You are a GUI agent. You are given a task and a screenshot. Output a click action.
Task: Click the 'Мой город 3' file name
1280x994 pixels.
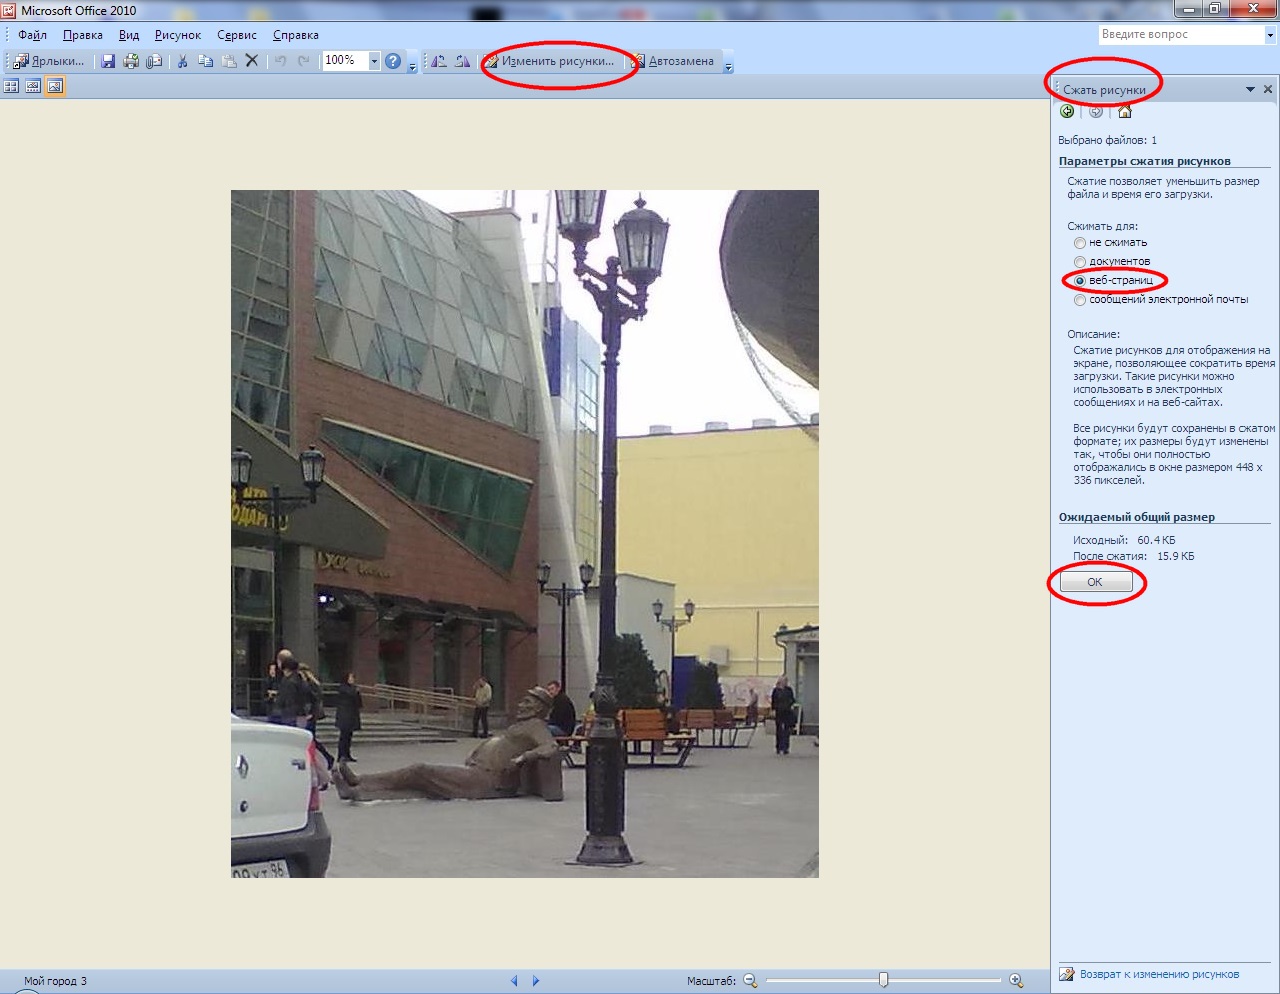click(55, 981)
